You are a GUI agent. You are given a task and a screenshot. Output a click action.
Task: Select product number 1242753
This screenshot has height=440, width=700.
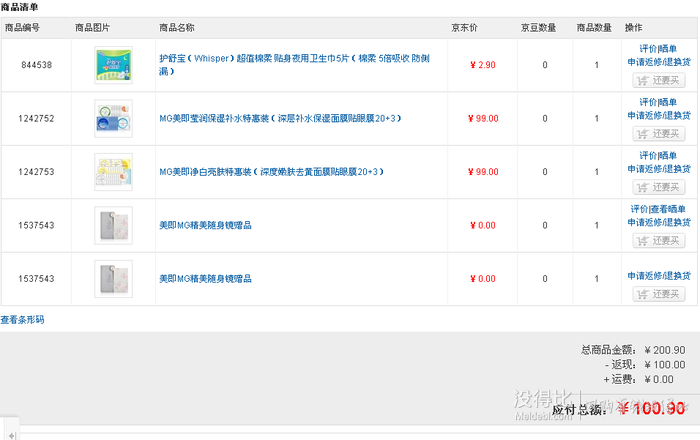36,172
